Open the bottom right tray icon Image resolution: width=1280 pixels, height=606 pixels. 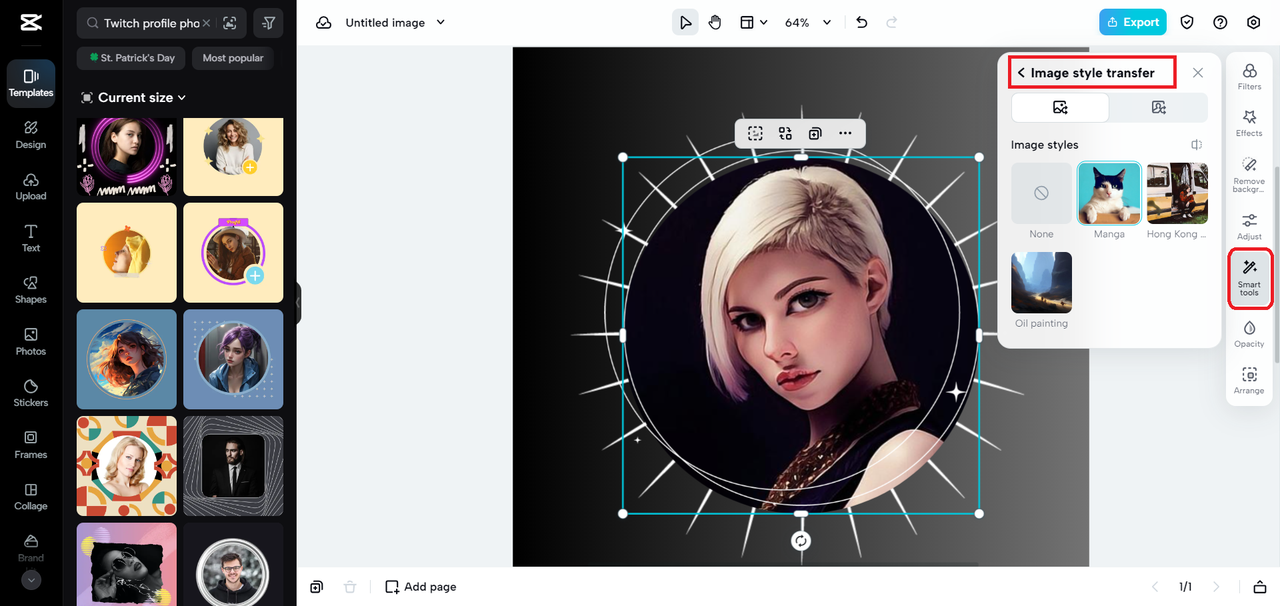1260,587
